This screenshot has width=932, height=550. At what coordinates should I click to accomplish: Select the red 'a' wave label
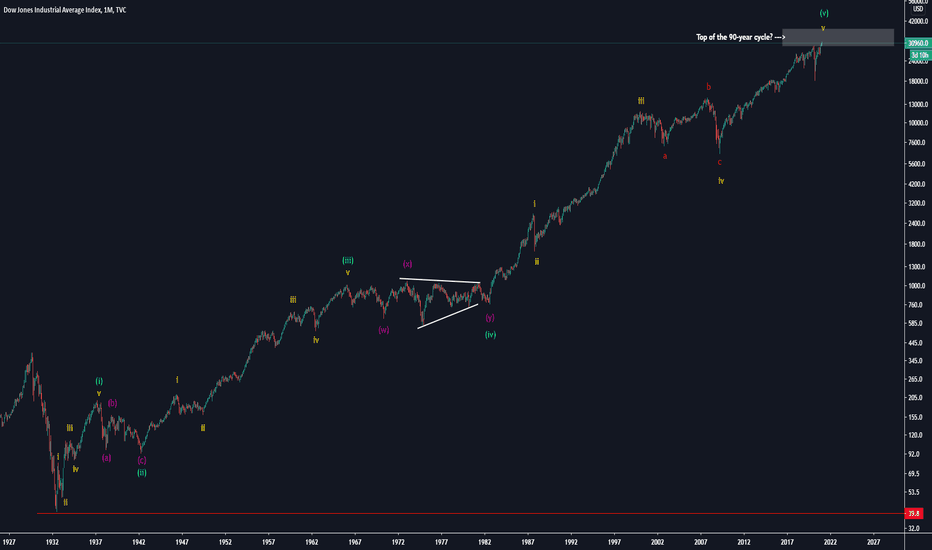pyautogui.click(x=665, y=156)
